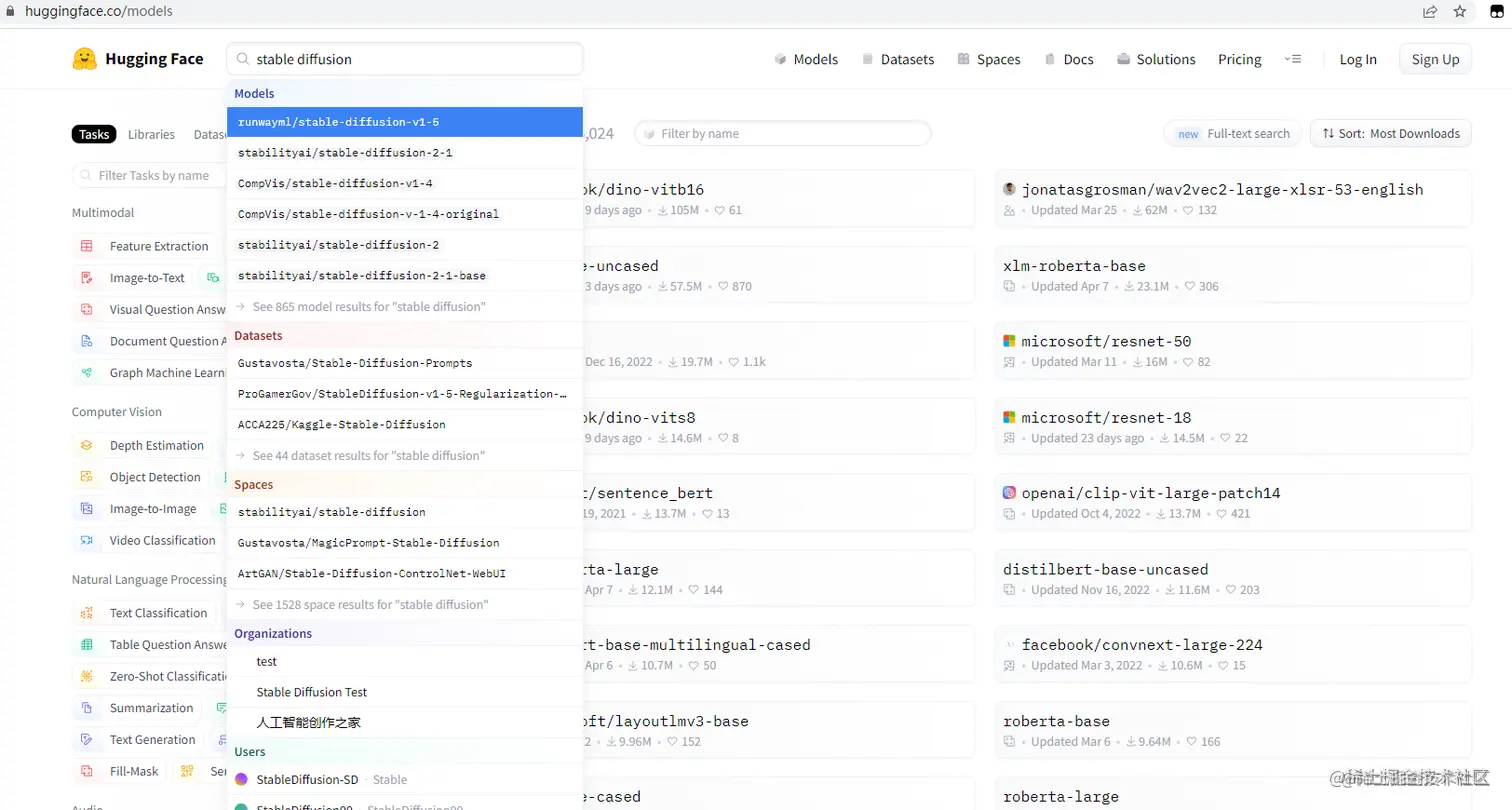Viewport: 1512px width, 810px height.
Task: Open Stable Diffusion Test organization
Action: [405, 692]
